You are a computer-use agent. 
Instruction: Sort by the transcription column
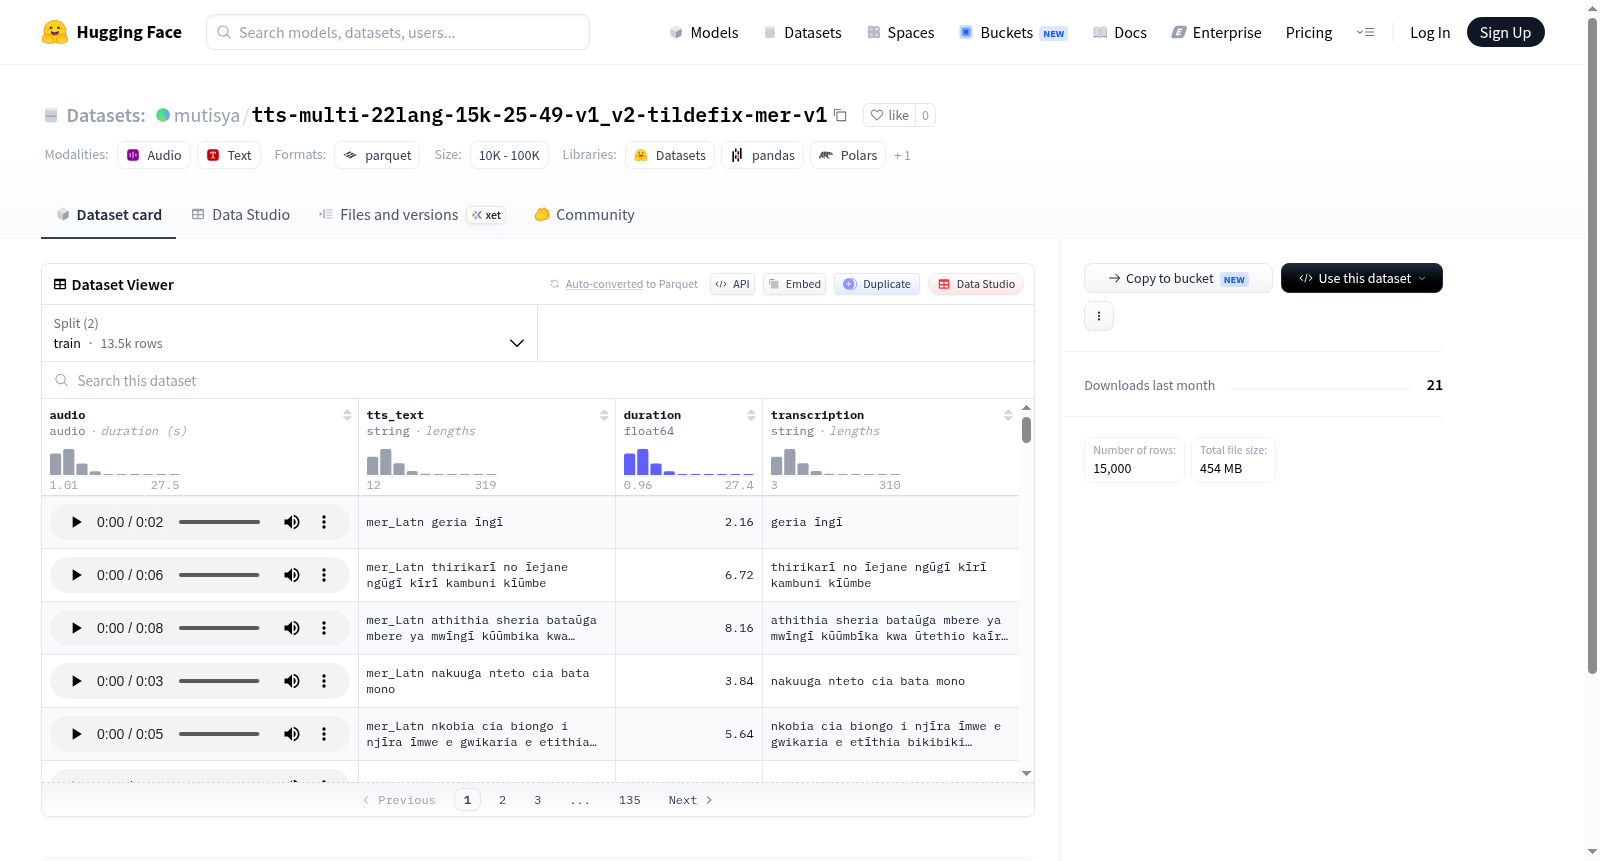[x=1008, y=415]
